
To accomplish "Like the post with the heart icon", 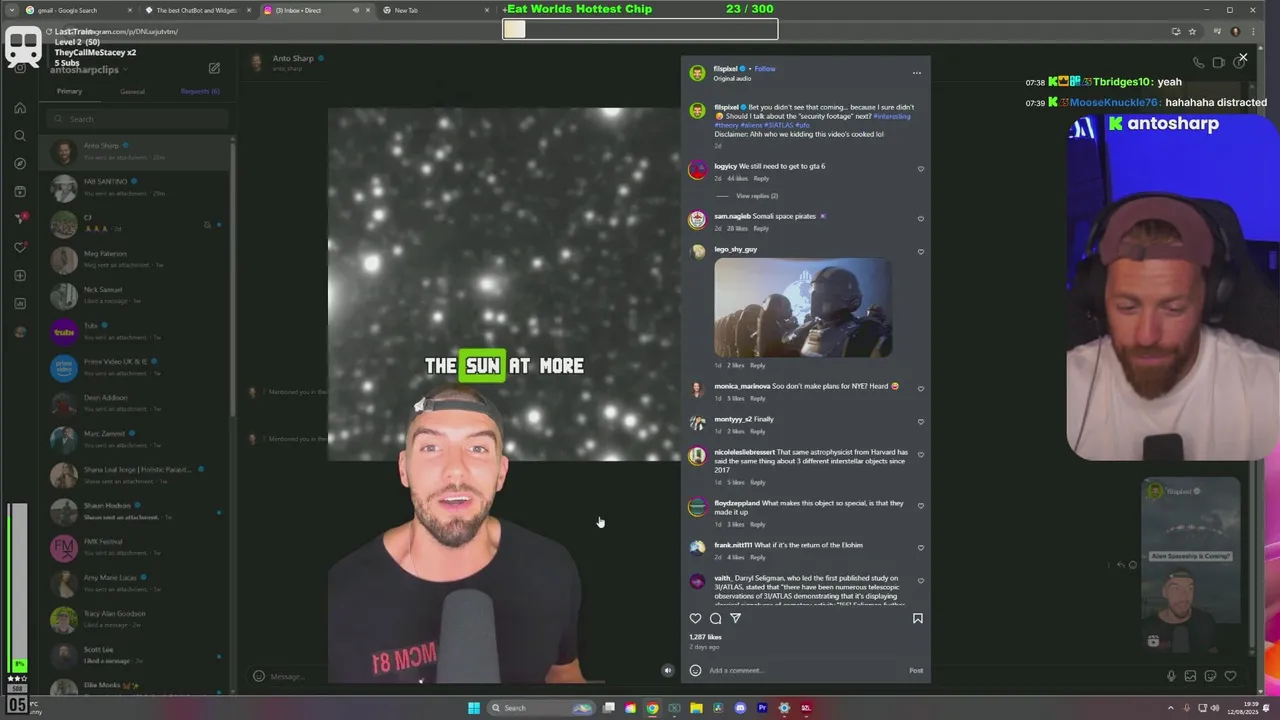I will (x=696, y=618).
